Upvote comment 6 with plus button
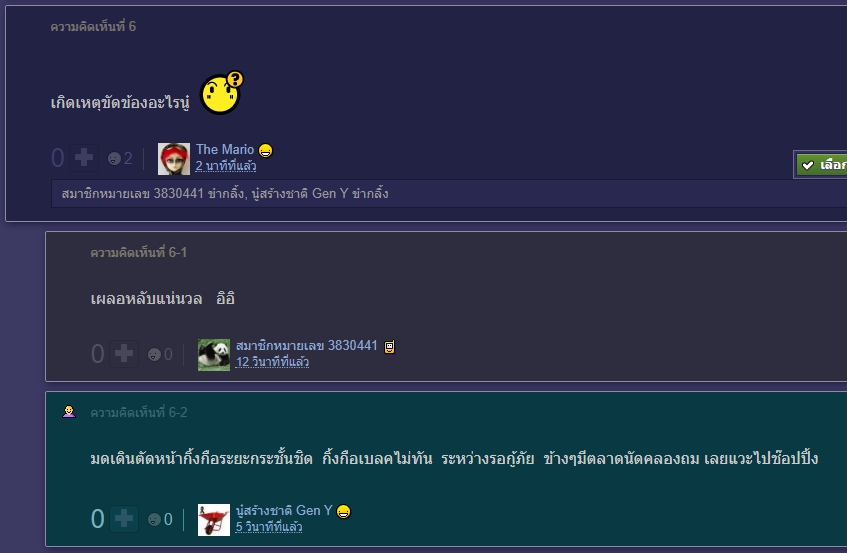The image size is (847, 553). [x=84, y=158]
